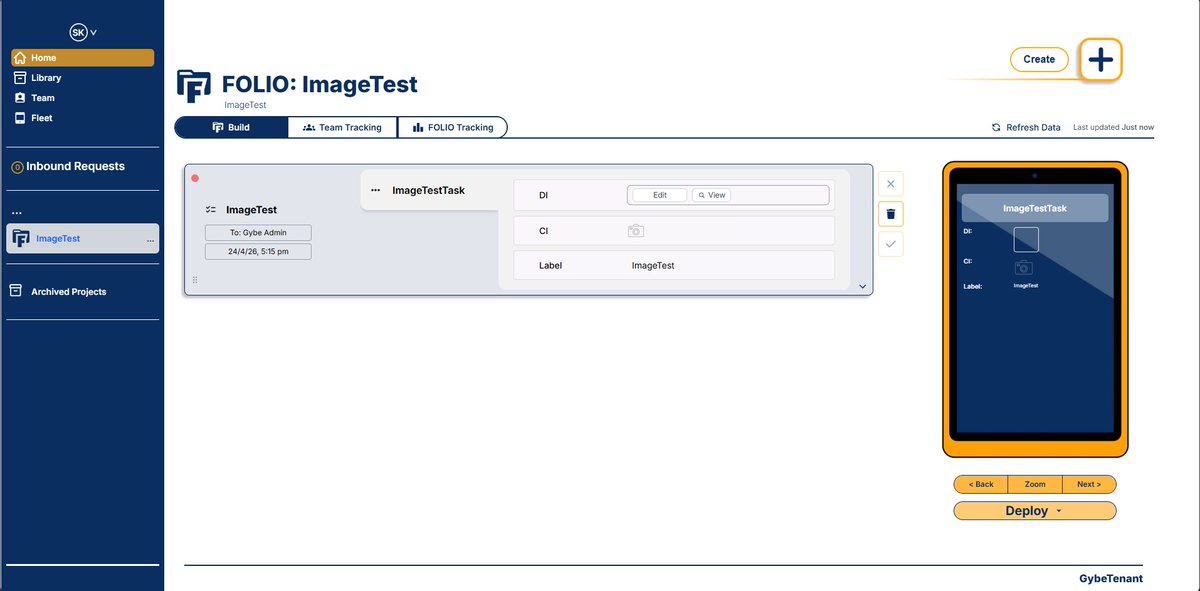Click the DI image box in preview
The height and width of the screenshot is (591, 1200).
[1026, 240]
